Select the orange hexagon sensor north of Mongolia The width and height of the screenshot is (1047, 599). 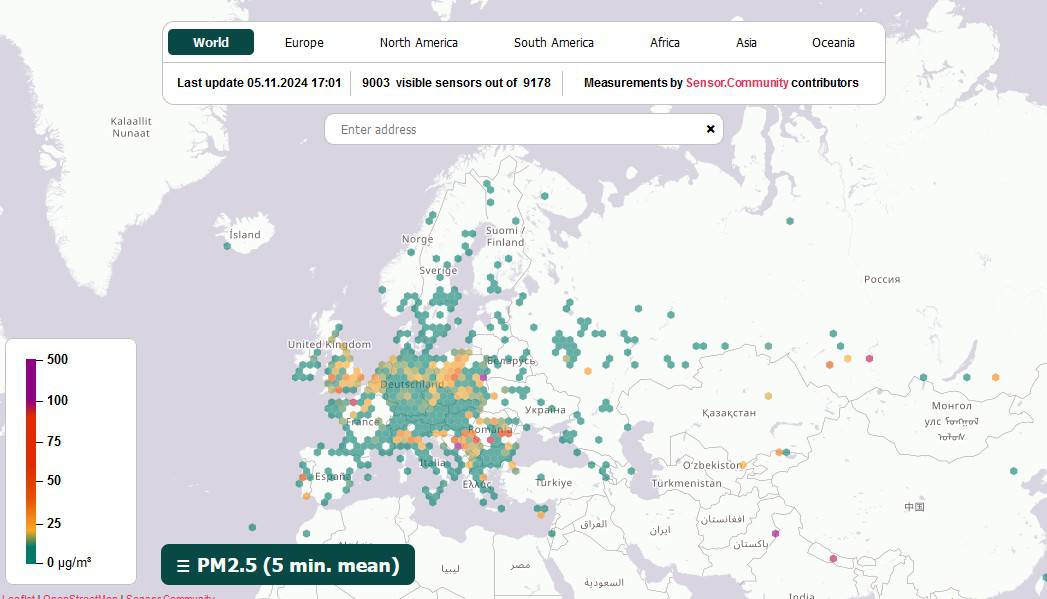995,377
